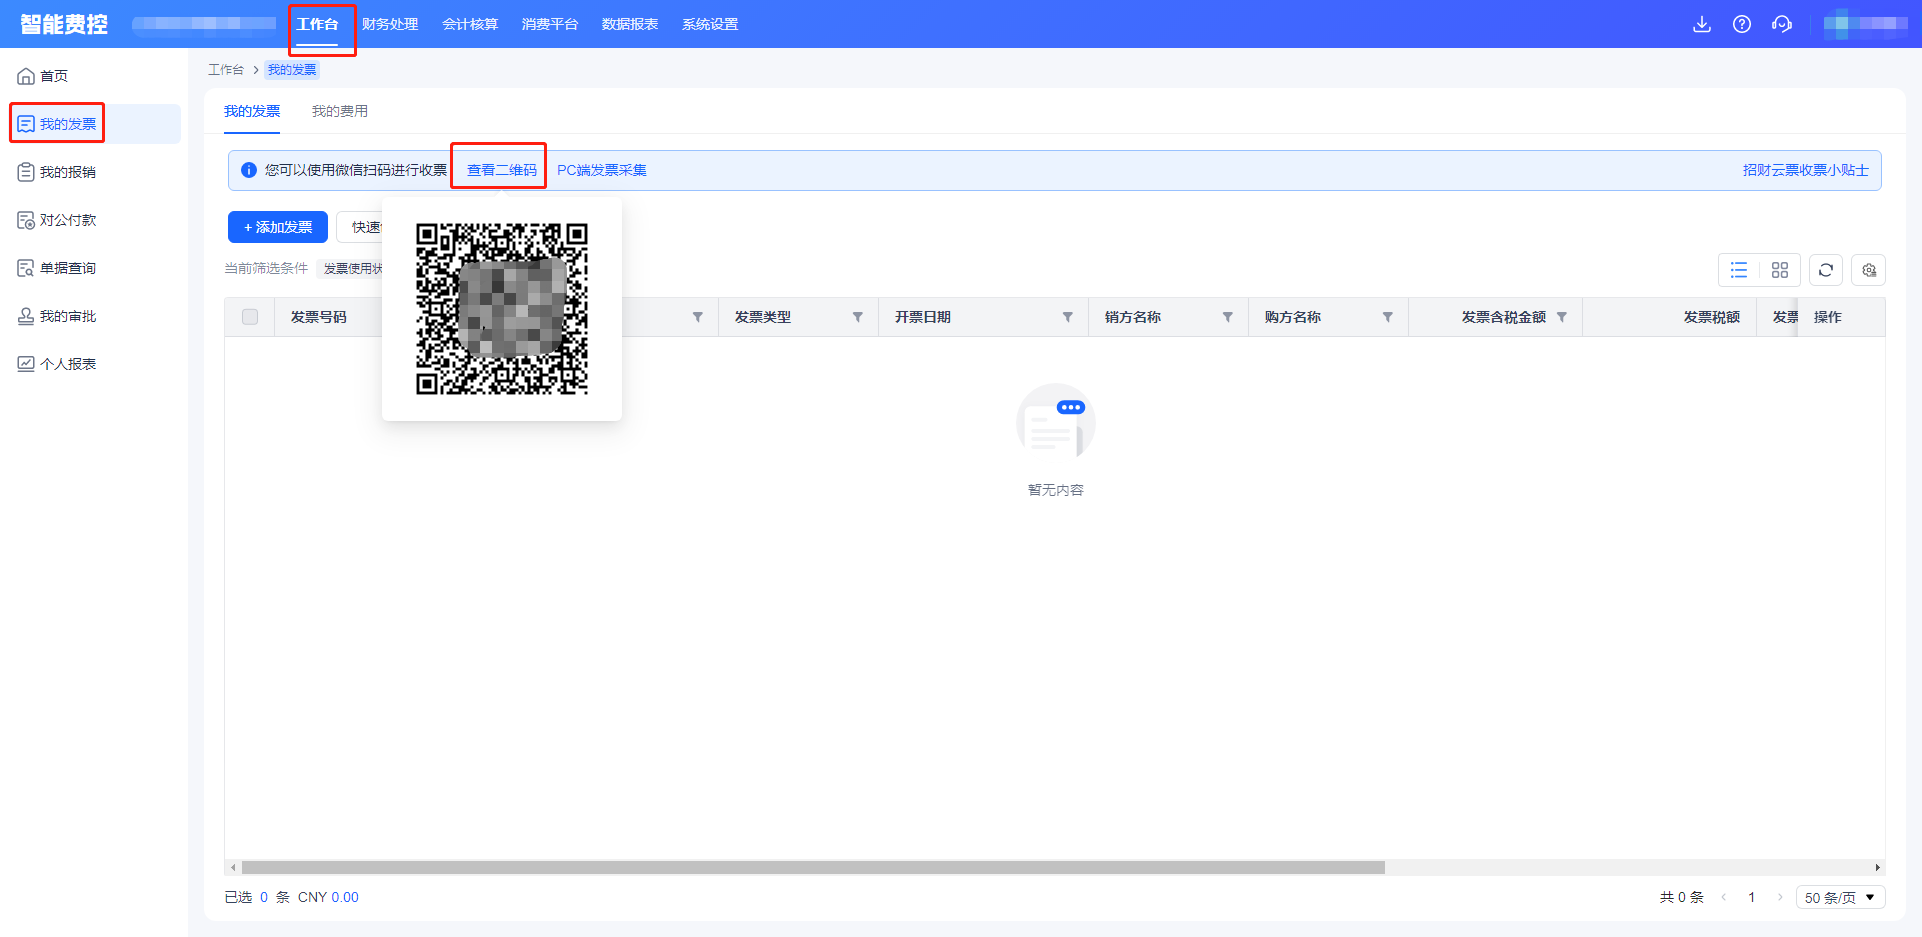This screenshot has width=1922, height=937.
Task: Switch to list view icon
Action: click(x=1739, y=270)
